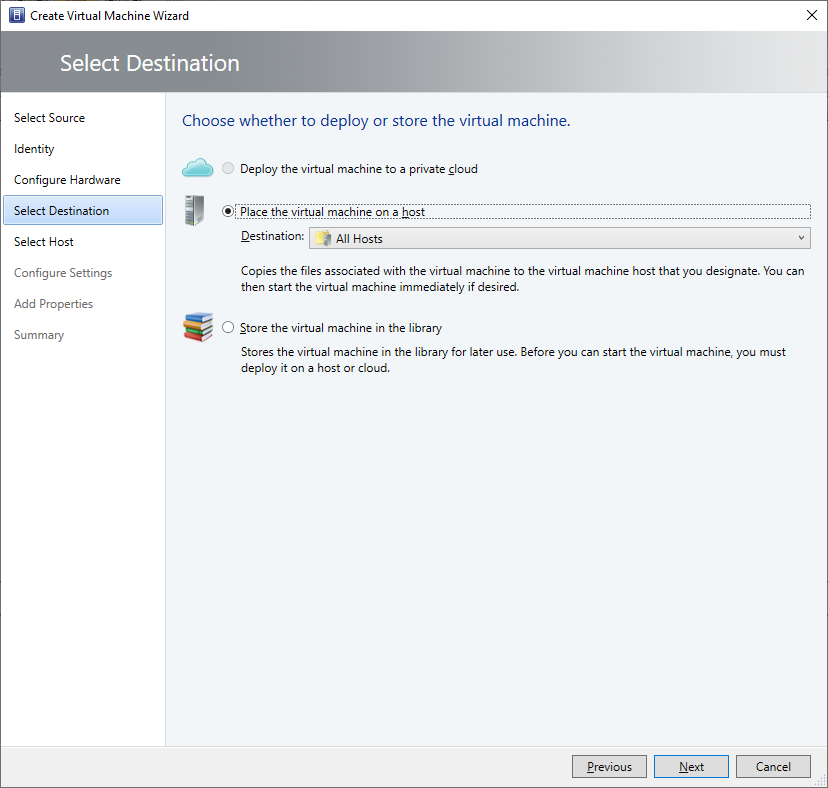Cancel the virtual machine wizard
This screenshot has width=828, height=788.
[x=773, y=767]
